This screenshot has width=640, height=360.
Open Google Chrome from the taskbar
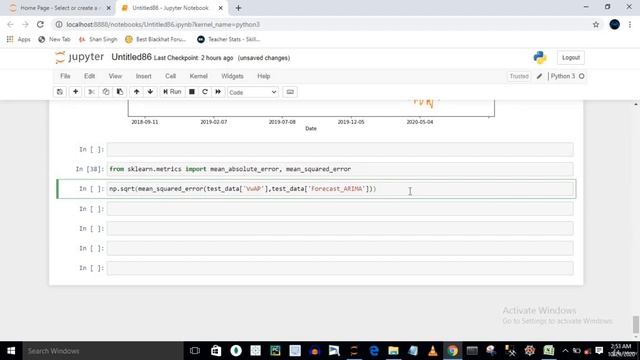(452, 351)
